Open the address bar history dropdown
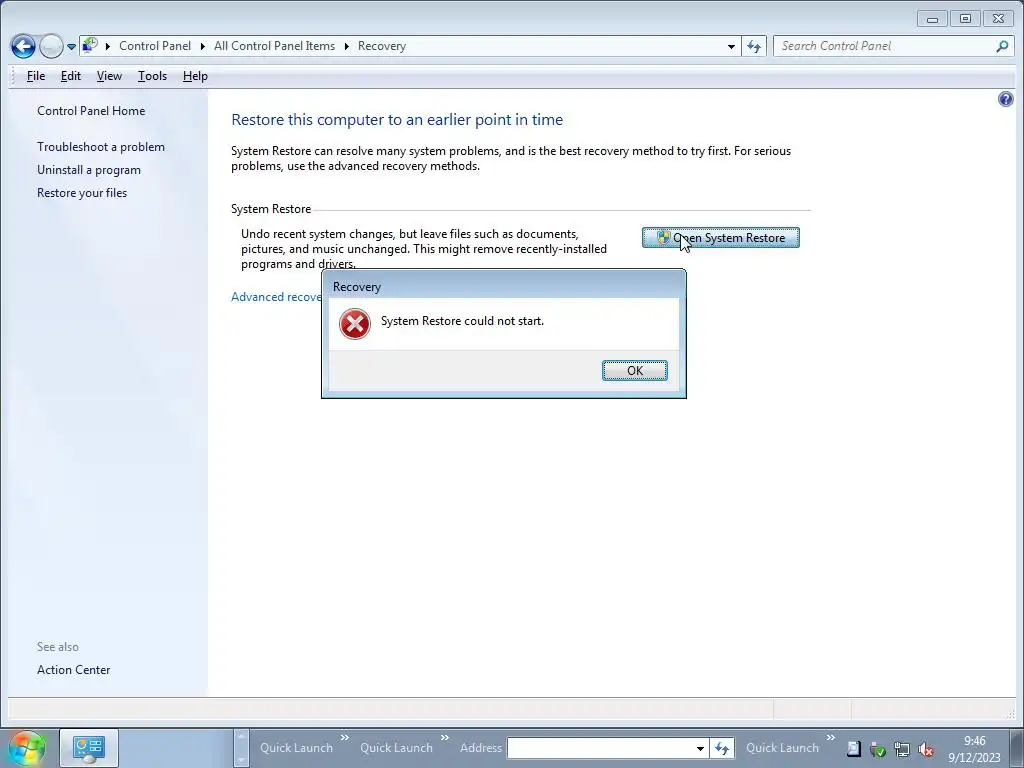The image size is (1024, 768). coord(731,46)
